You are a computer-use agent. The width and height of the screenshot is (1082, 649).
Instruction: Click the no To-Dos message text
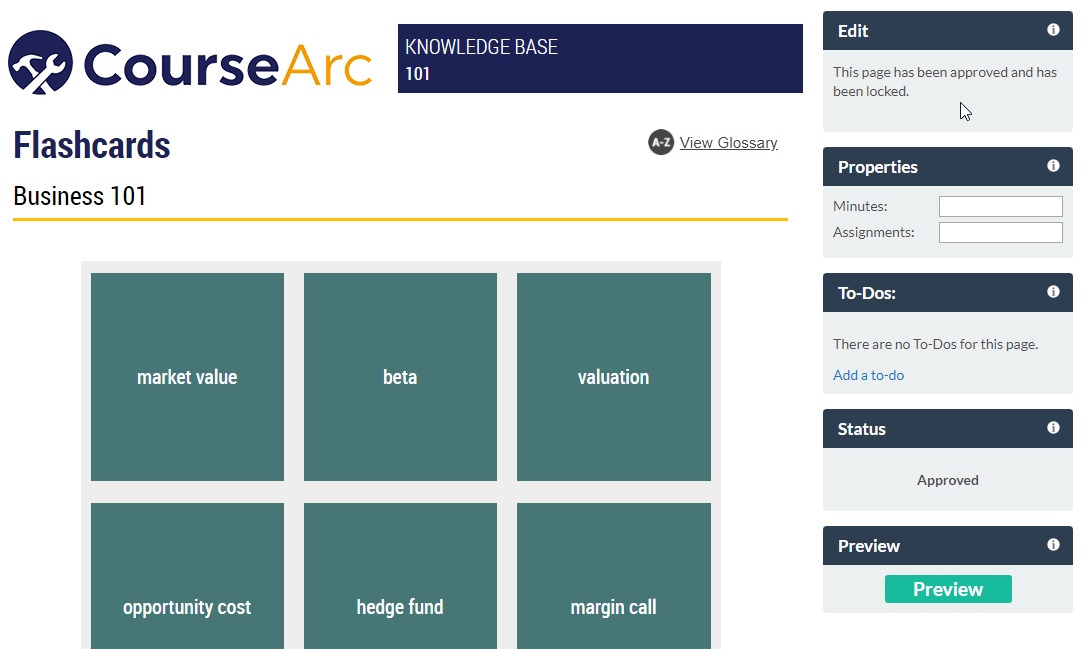coord(935,344)
